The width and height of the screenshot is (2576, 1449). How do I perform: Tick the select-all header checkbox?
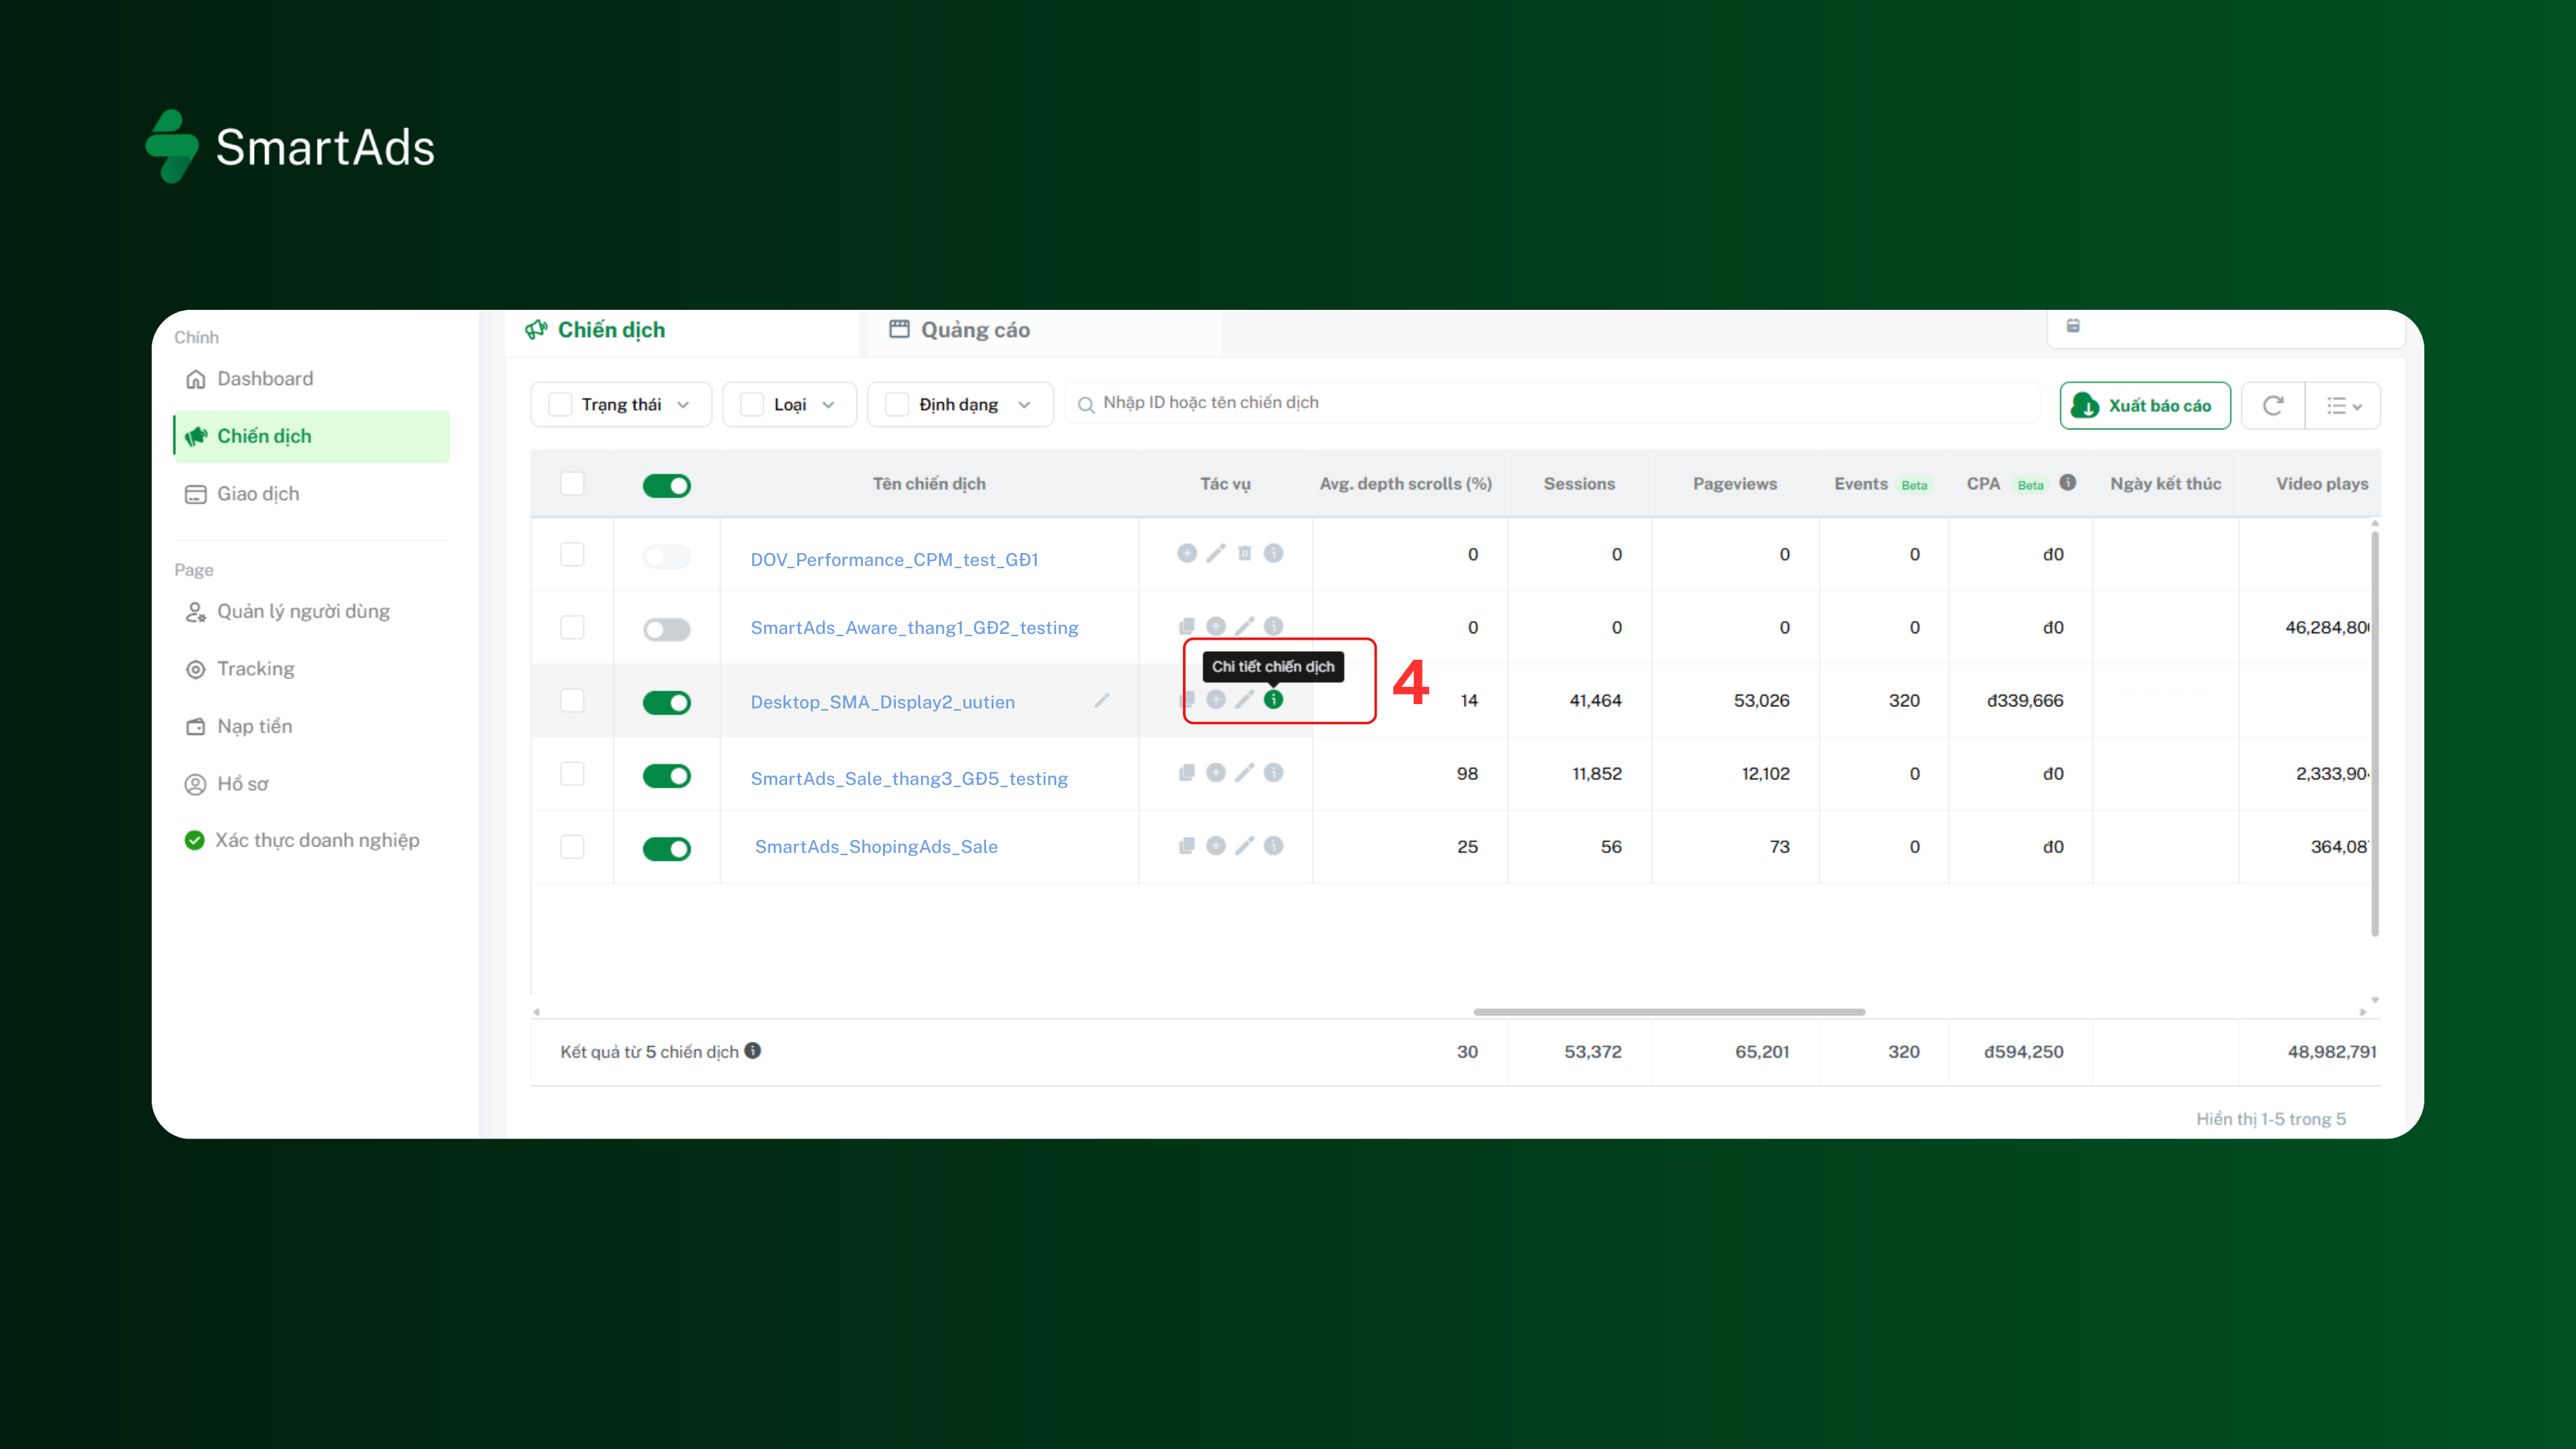pos(572,483)
